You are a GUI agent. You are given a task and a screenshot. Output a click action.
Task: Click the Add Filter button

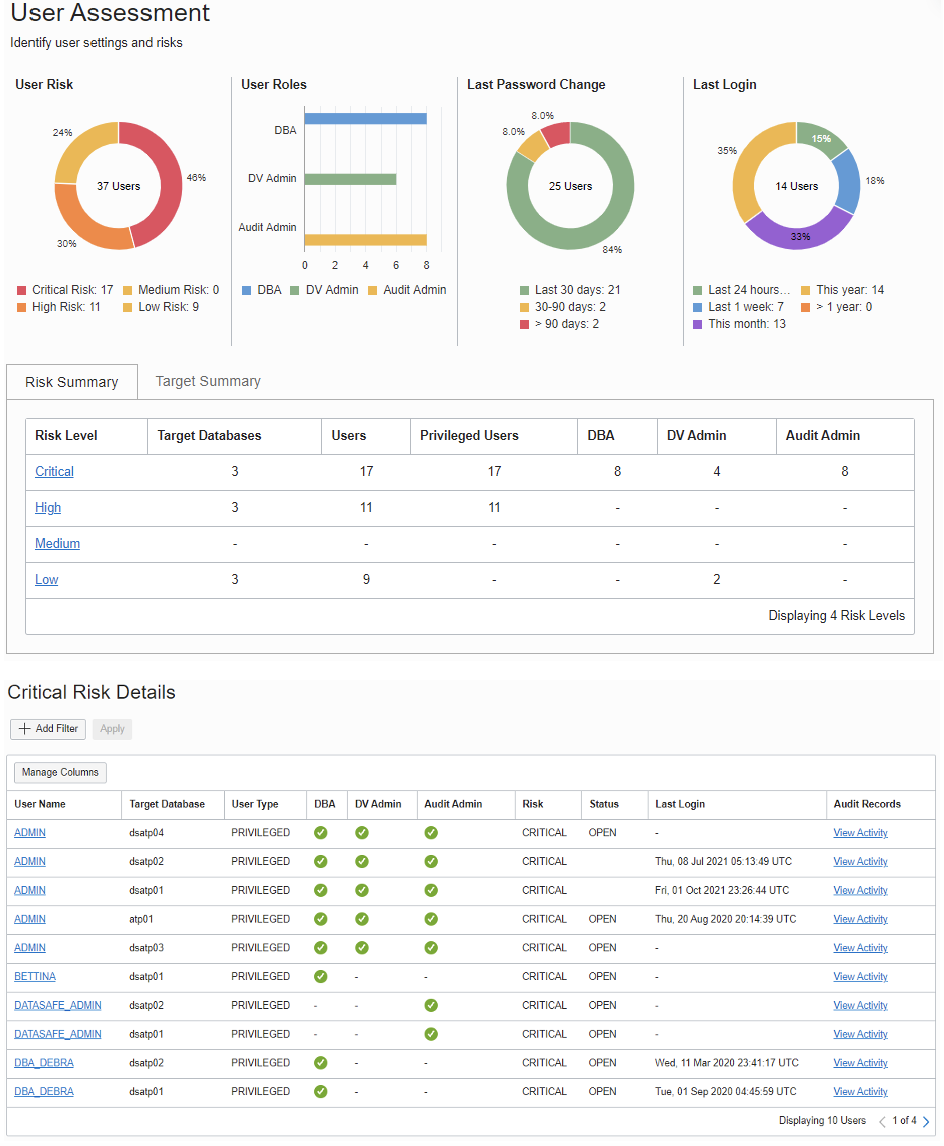[x=48, y=729]
